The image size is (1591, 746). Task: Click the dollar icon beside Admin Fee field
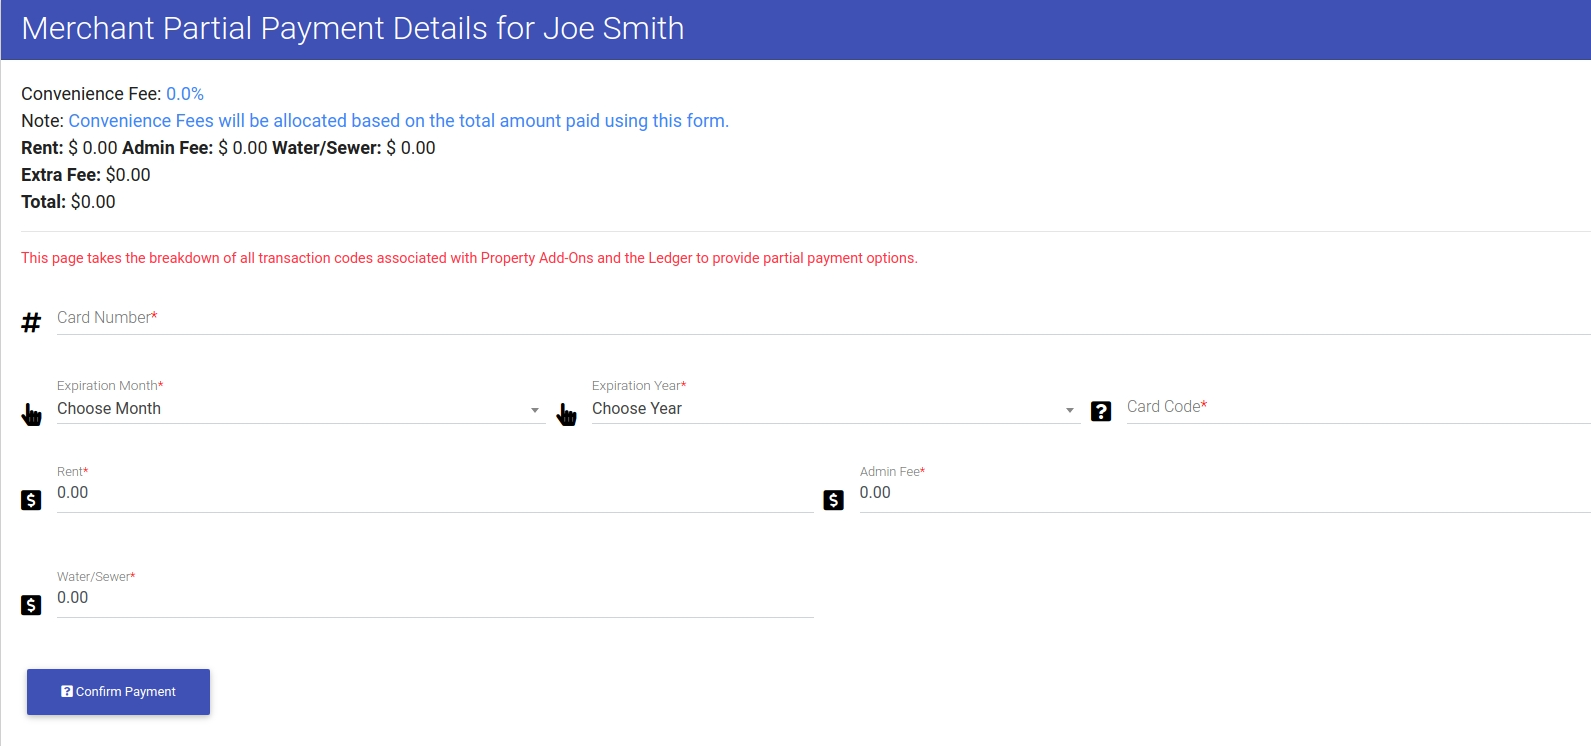coord(833,500)
